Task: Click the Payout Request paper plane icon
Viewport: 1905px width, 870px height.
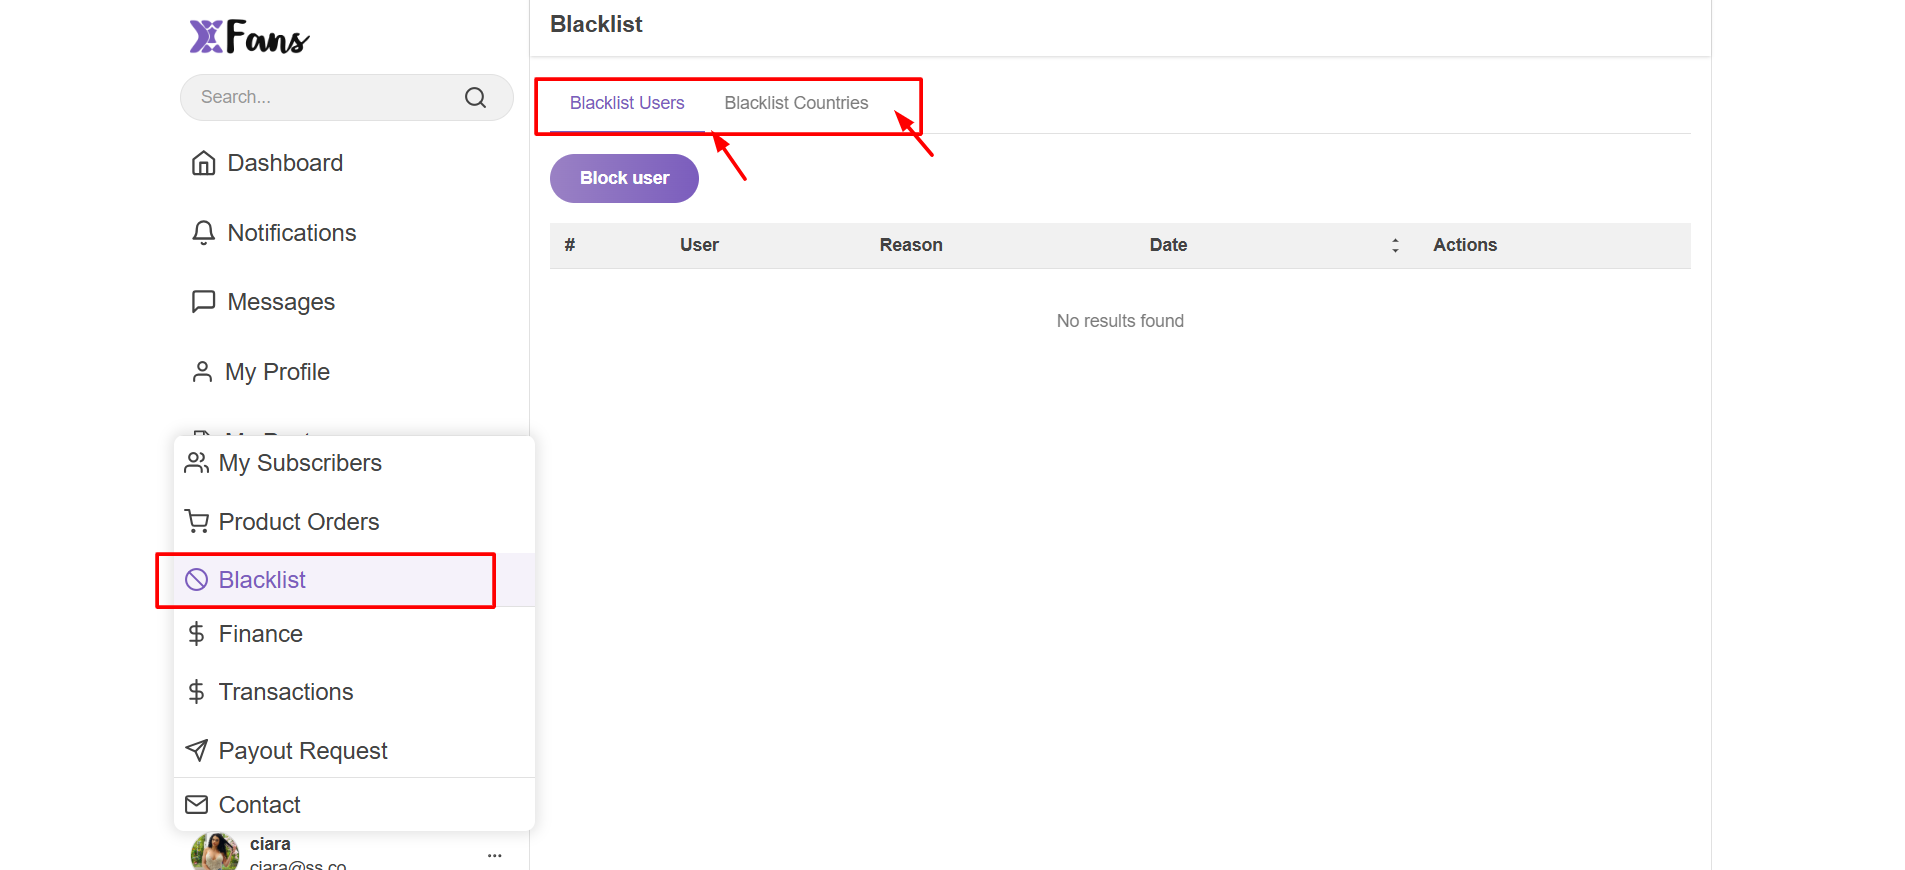Action: coord(197,751)
